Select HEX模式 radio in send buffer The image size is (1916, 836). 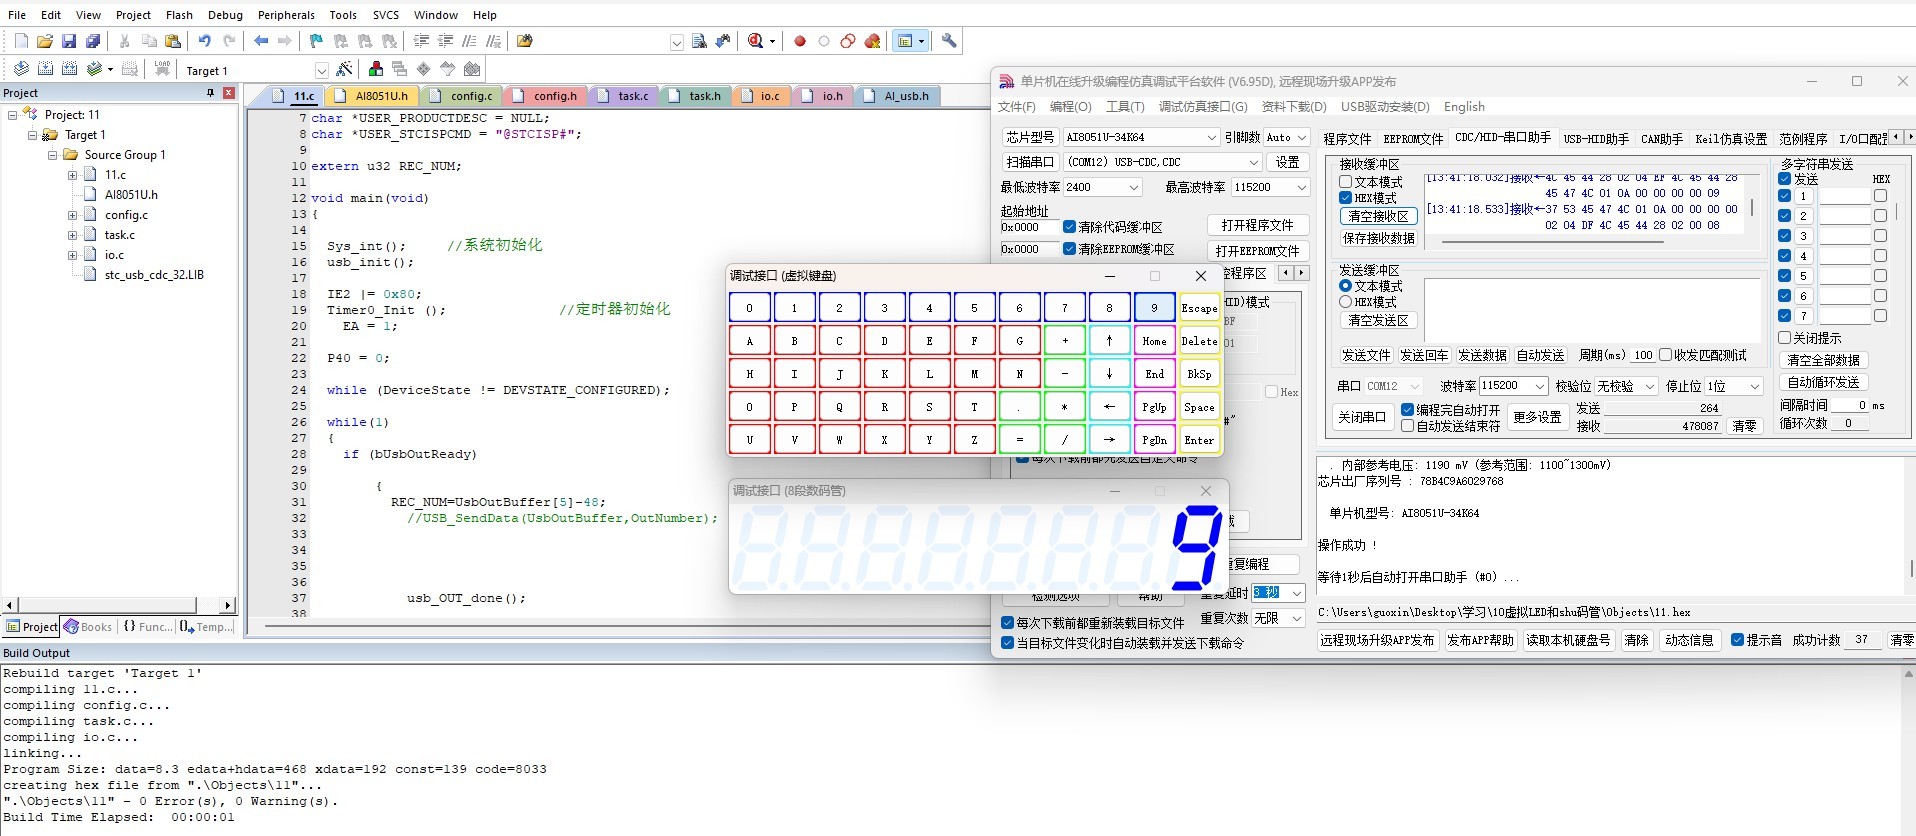click(1345, 302)
